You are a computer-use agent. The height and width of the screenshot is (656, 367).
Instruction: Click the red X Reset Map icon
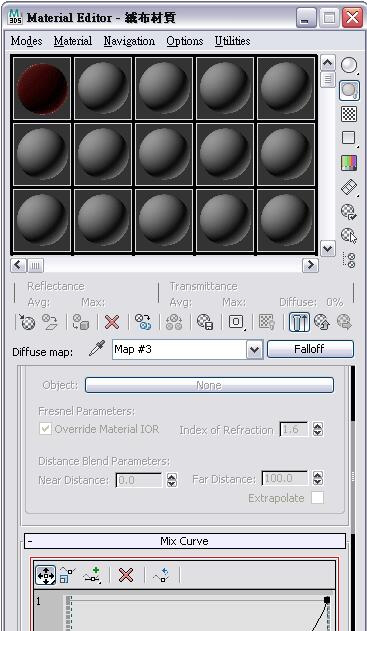pyautogui.click(x=112, y=322)
